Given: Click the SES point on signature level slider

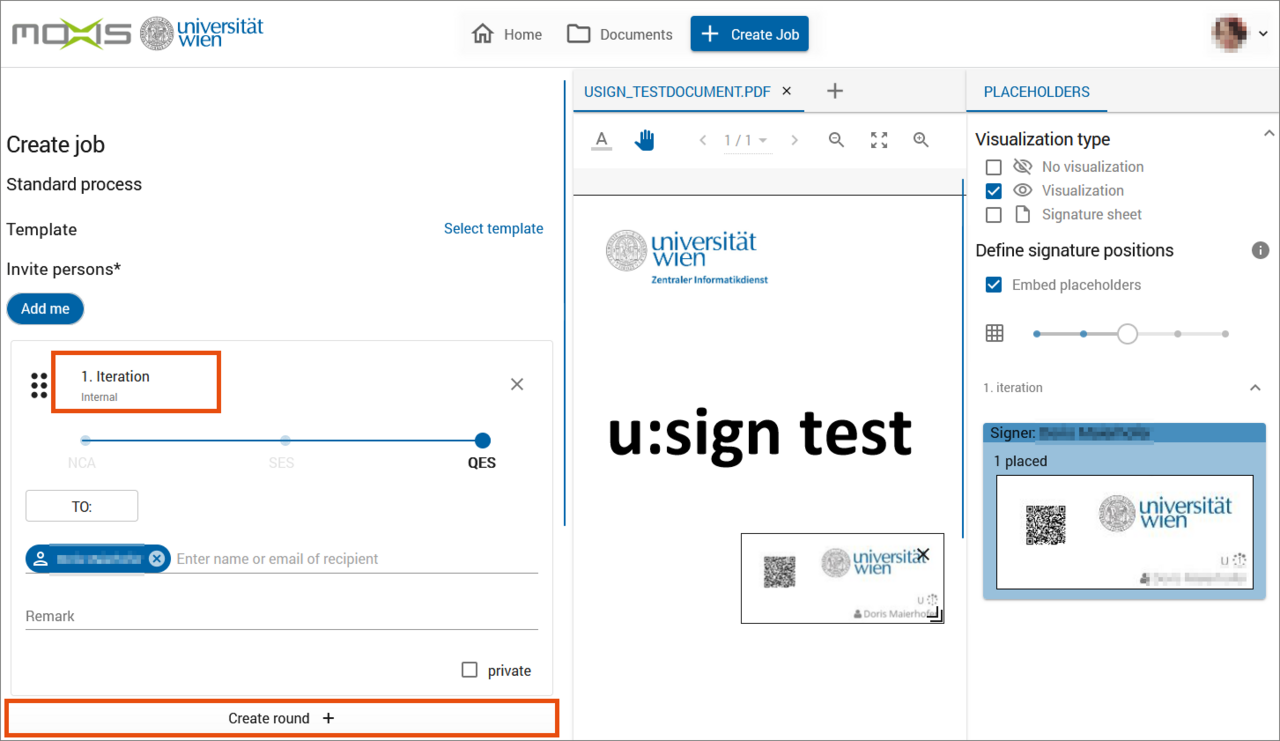Looking at the screenshot, I should click(285, 441).
